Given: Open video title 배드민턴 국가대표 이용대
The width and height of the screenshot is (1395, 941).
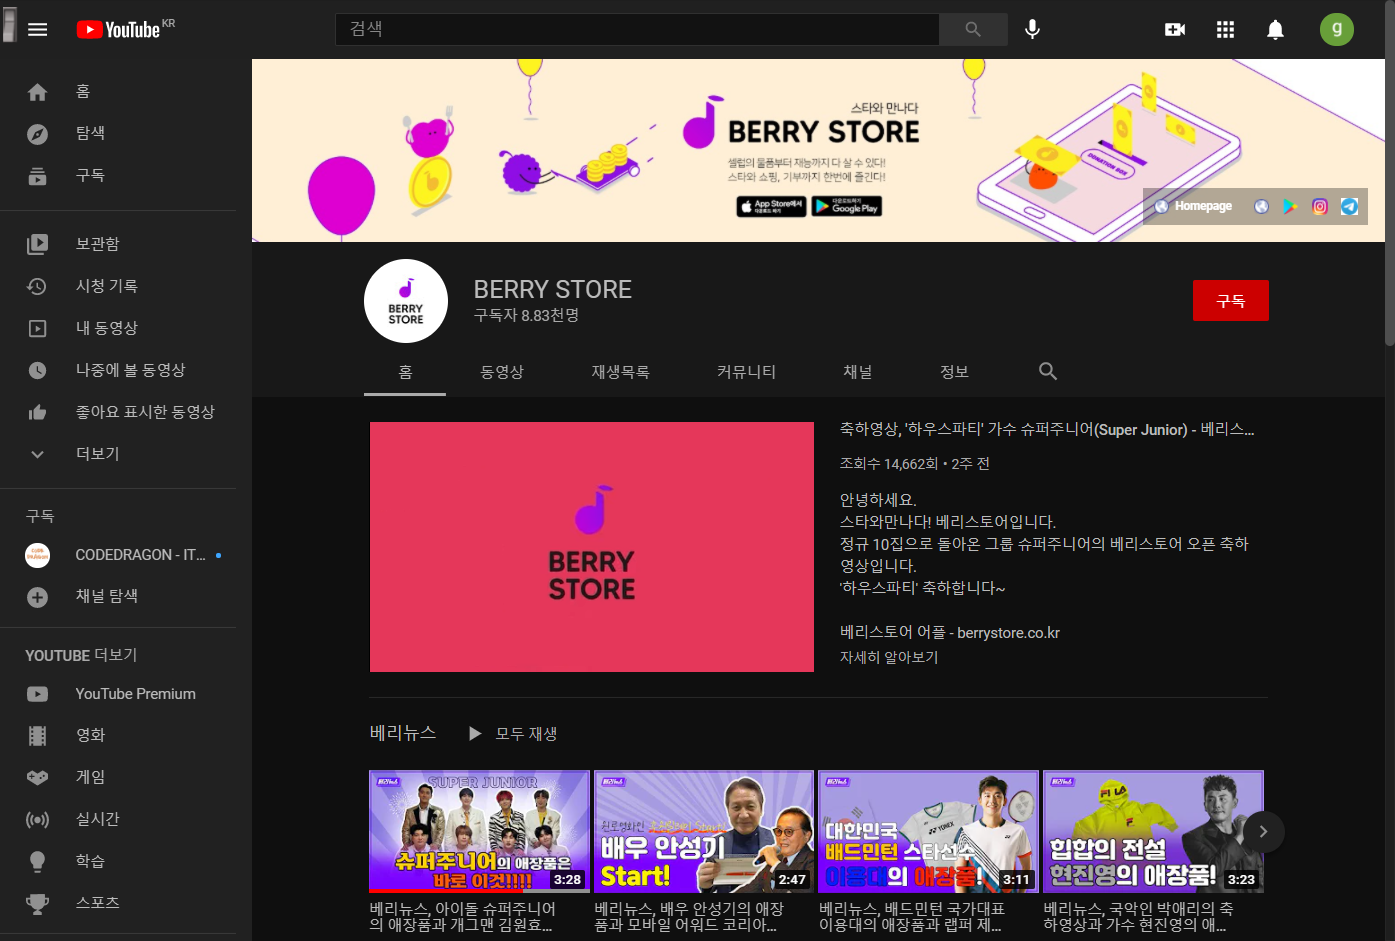Looking at the screenshot, I should pyautogui.click(x=912, y=917).
